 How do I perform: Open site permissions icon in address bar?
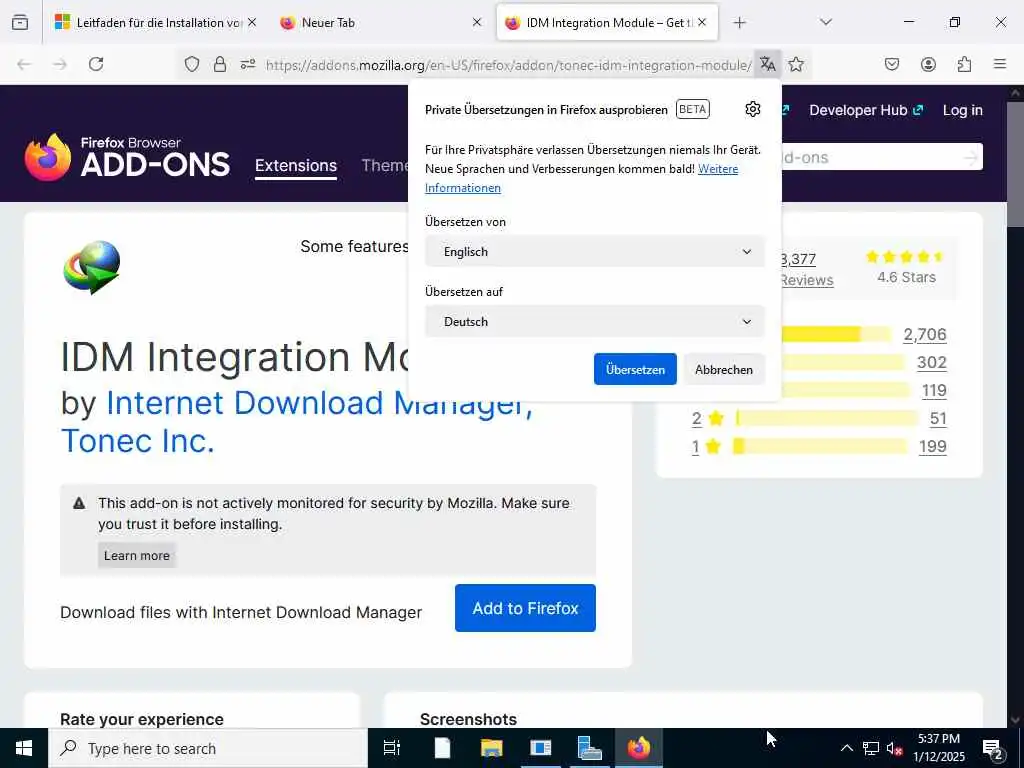[248, 64]
